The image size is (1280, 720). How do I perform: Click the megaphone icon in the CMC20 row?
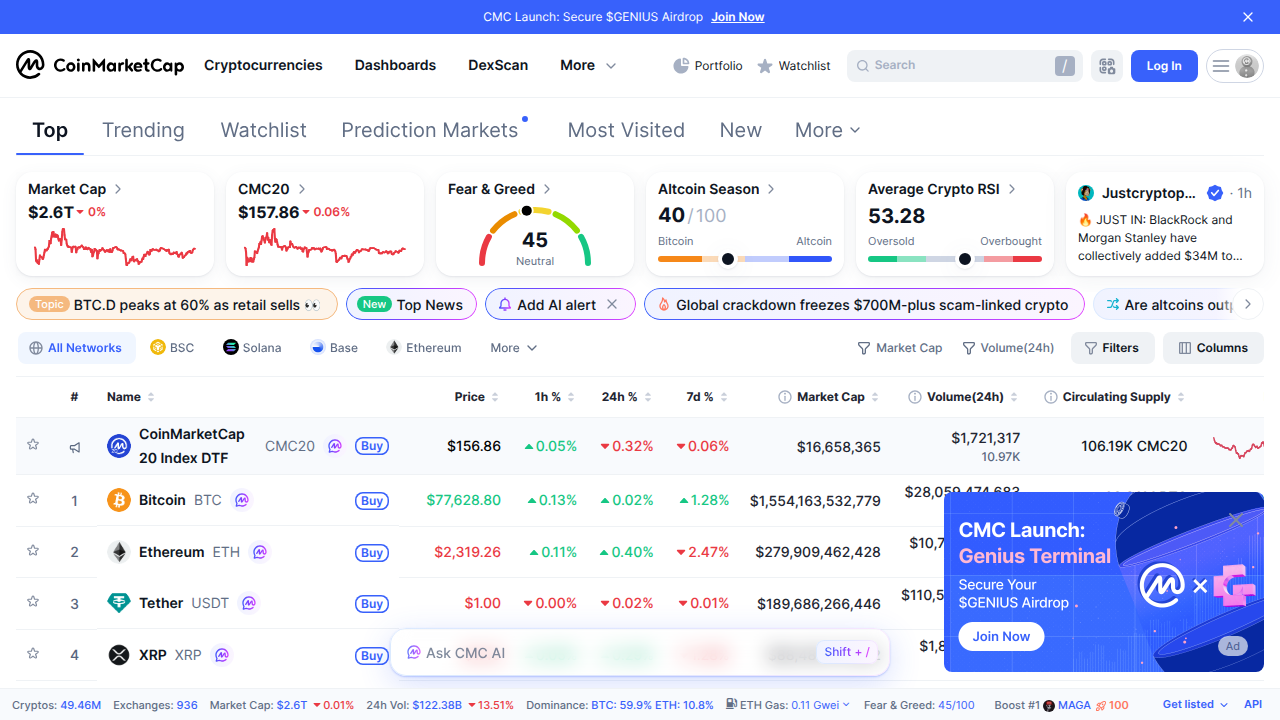(x=74, y=447)
